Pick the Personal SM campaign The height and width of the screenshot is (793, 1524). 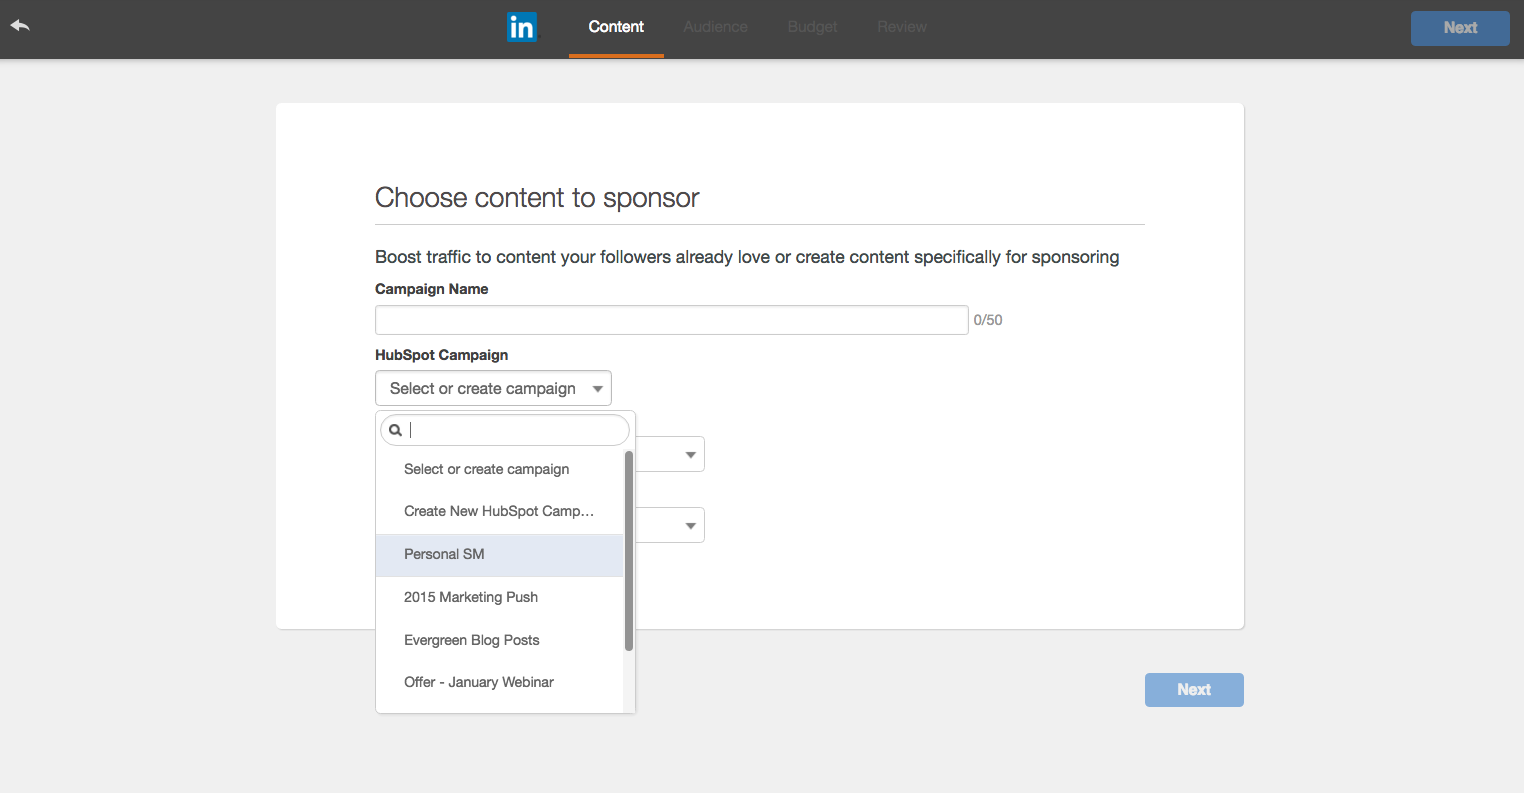pos(499,554)
